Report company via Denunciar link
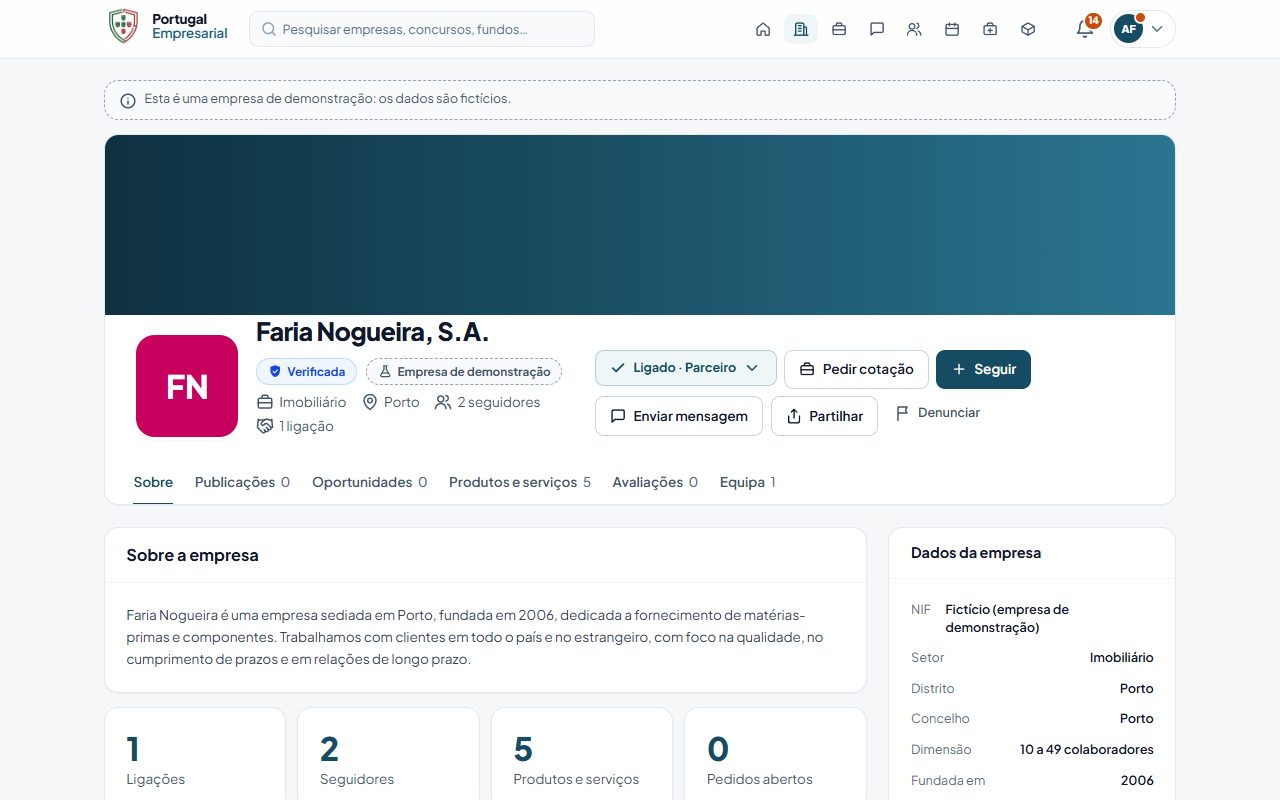The width and height of the screenshot is (1280, 800). pos(938,413)
